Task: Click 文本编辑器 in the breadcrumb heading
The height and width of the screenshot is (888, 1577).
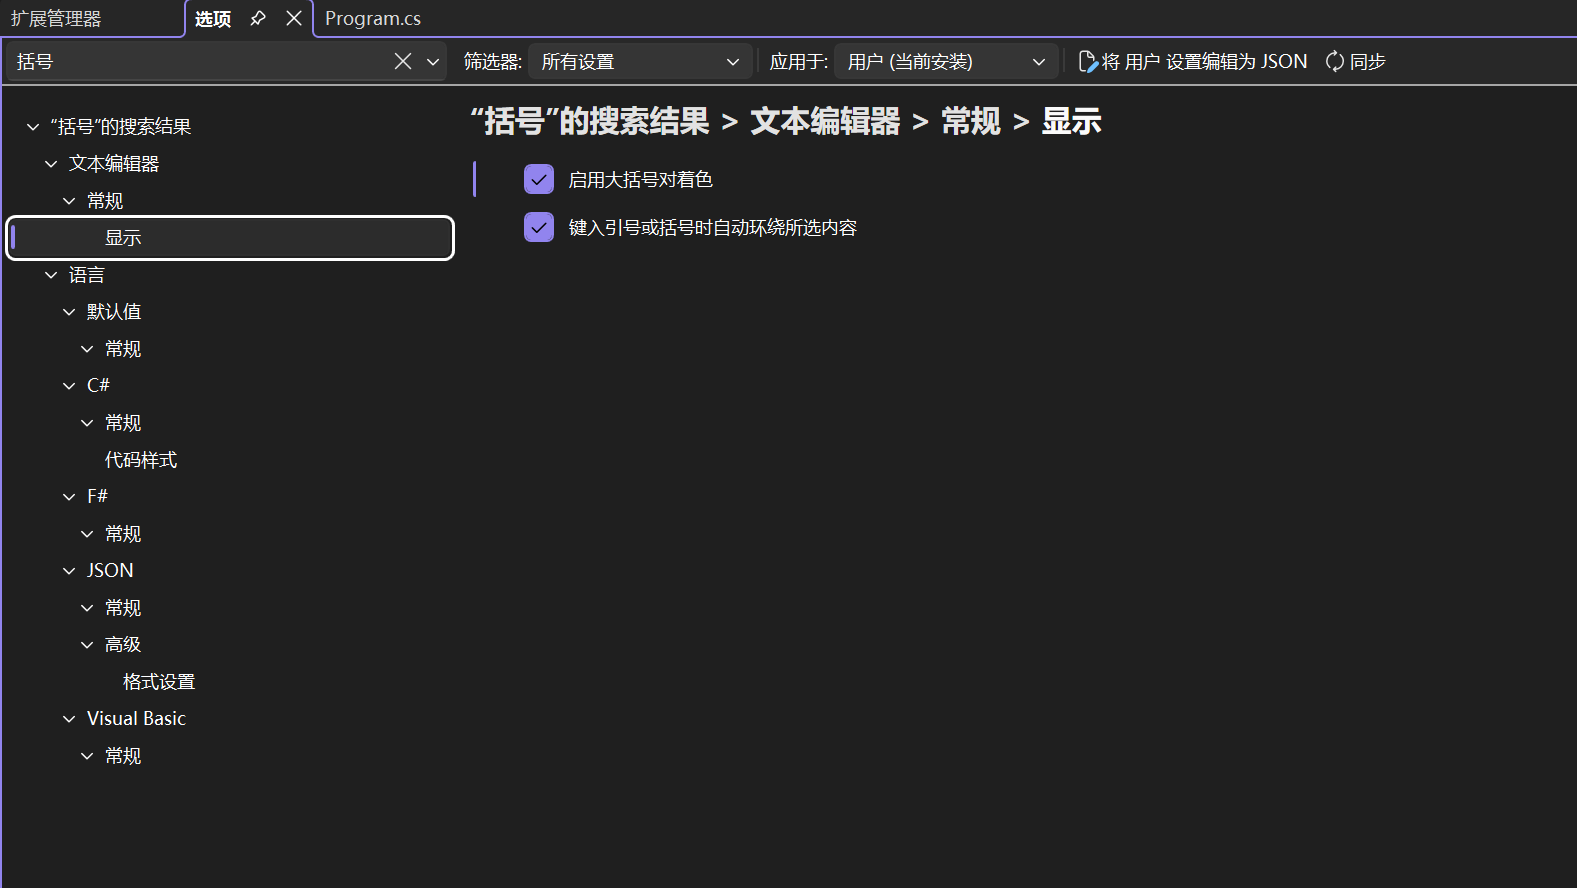Action: [x=825, y=121]
